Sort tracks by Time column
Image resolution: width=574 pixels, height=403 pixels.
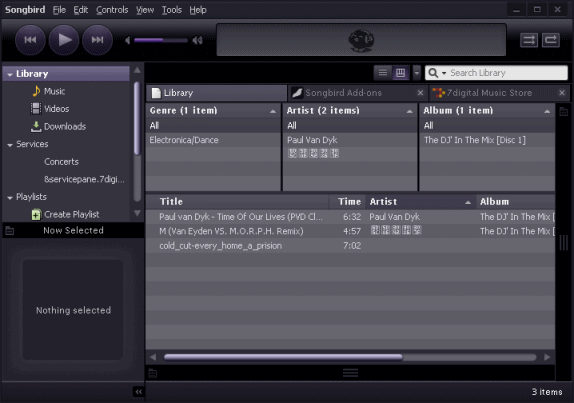click(347, 202)
